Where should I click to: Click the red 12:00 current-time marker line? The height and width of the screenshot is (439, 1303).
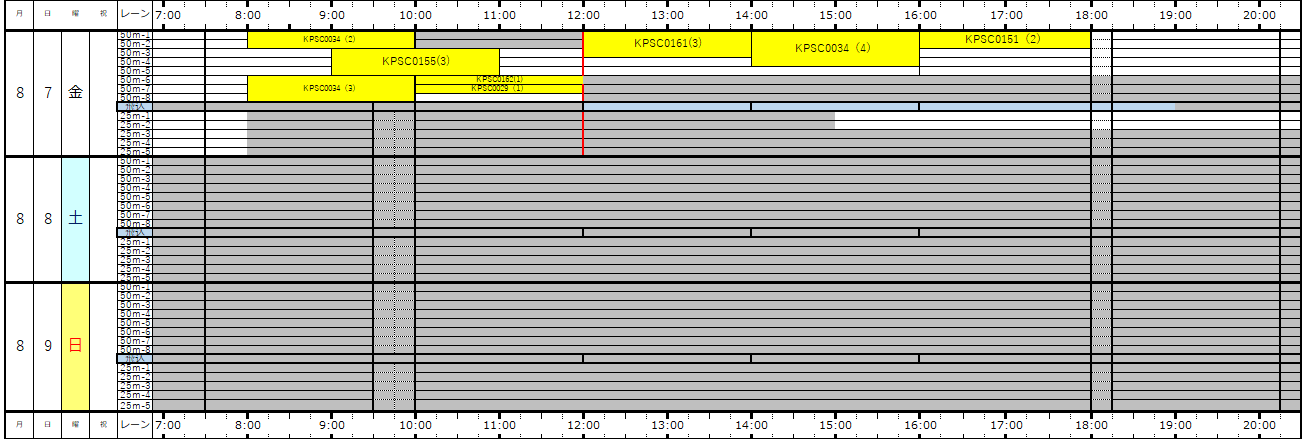tap(583, 93)
